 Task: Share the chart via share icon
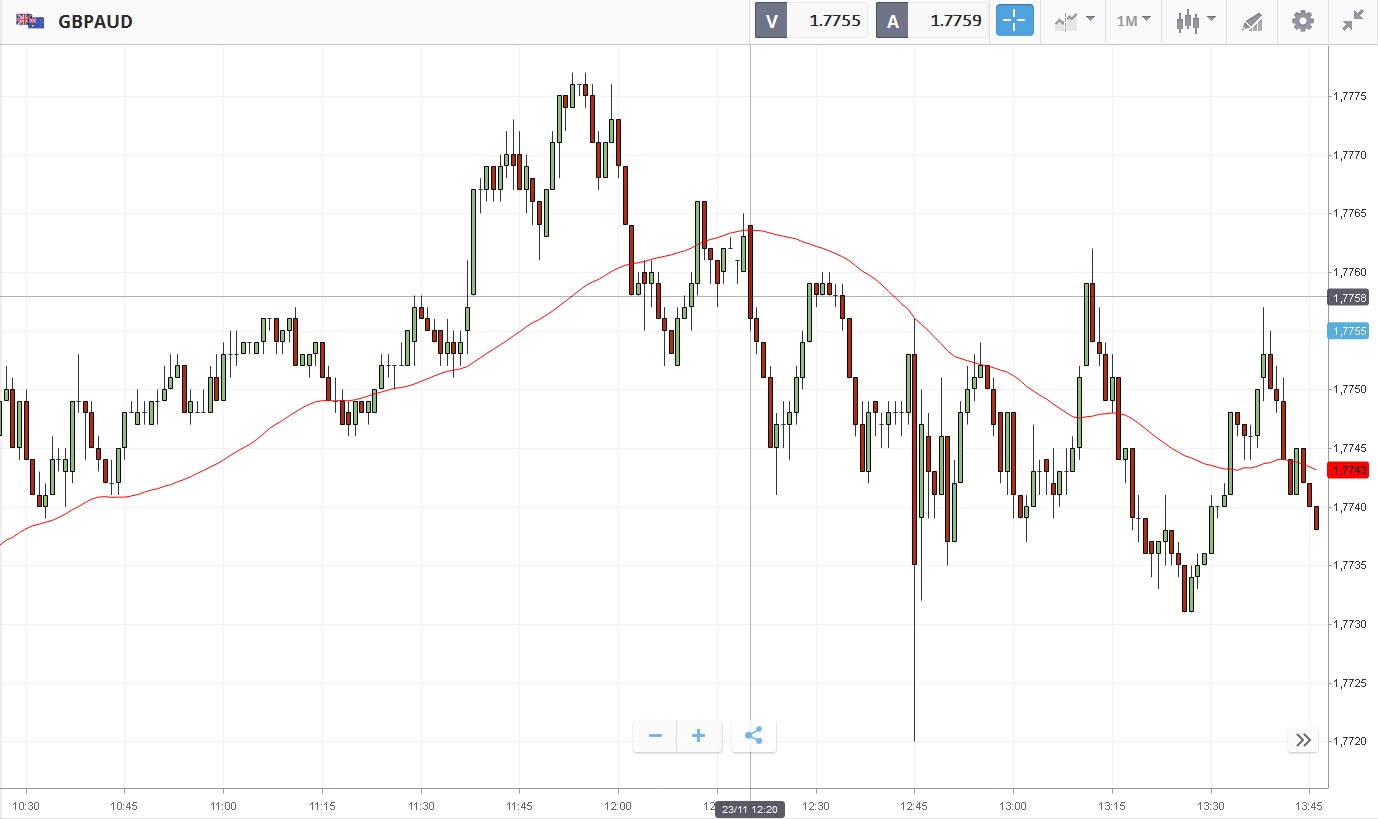pos(754,737)
